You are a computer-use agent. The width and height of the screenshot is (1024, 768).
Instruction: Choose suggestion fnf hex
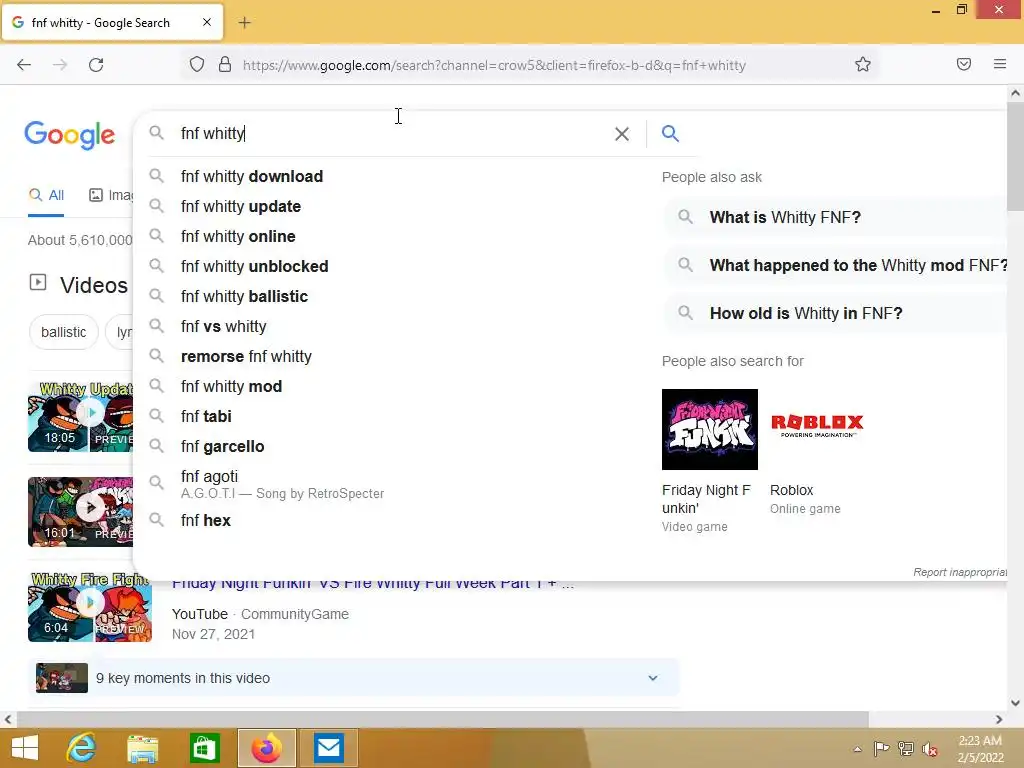(x=206, y=520)
